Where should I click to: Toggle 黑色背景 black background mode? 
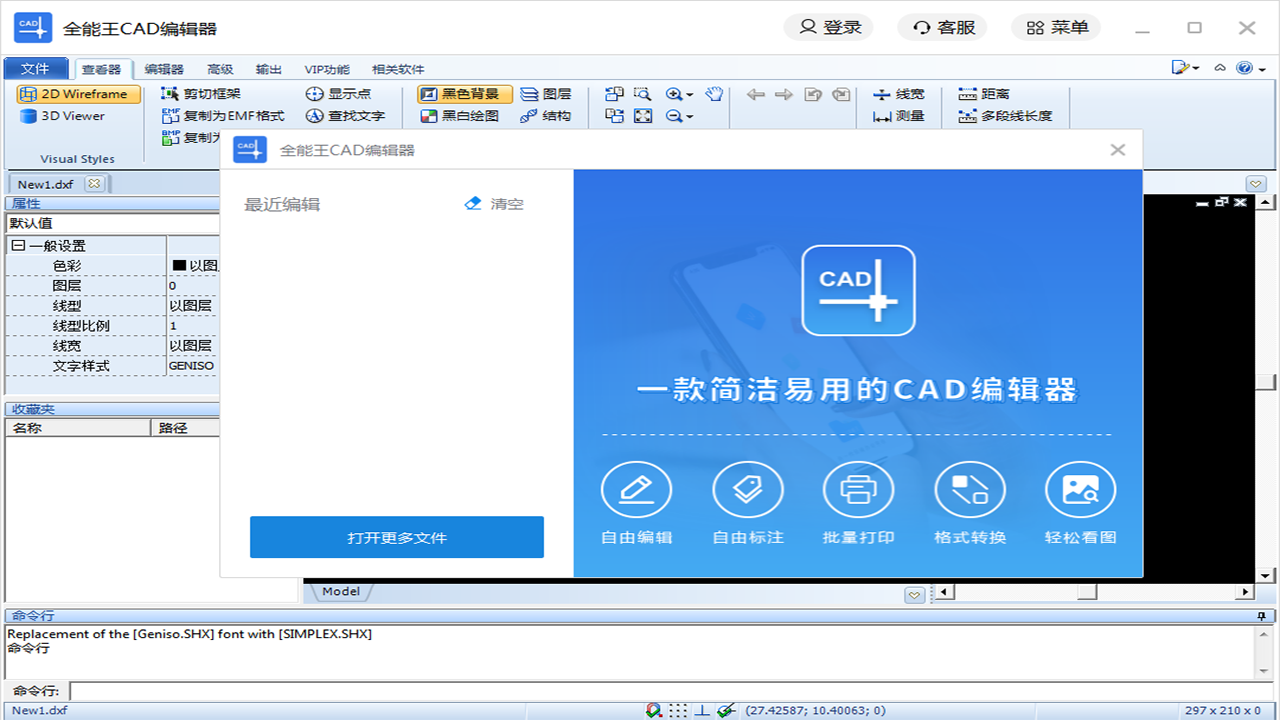[x=464, y=94]
